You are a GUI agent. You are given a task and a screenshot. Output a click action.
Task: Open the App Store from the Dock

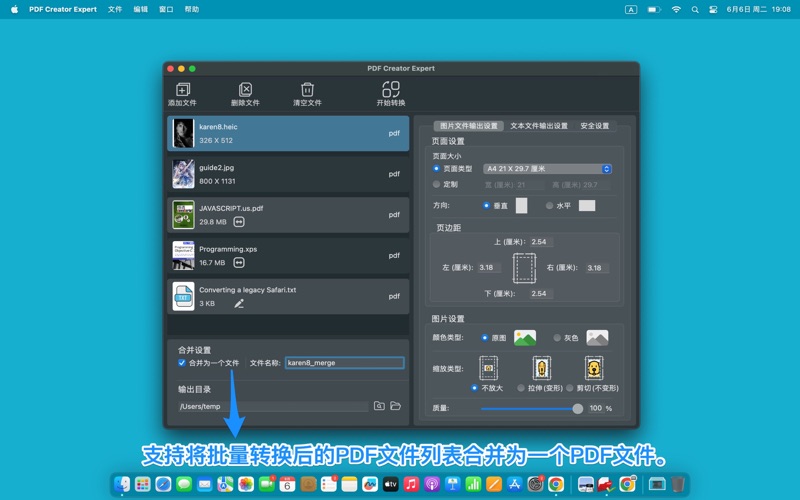point(514,484)
